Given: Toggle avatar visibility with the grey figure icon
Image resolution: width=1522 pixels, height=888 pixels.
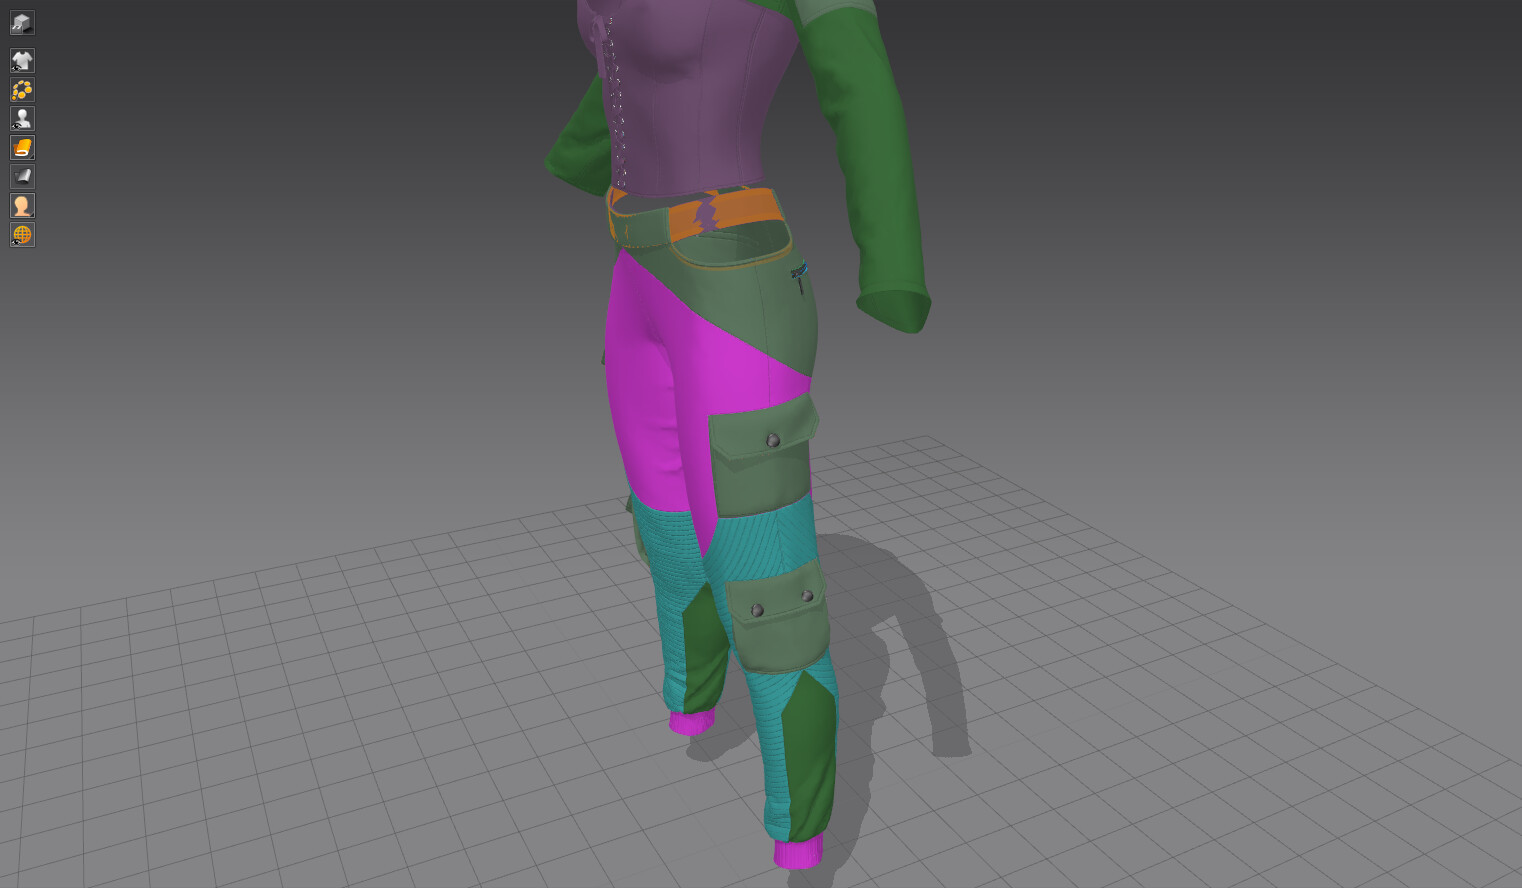Looking at the screenshot, I should click(x=22, y=119).
